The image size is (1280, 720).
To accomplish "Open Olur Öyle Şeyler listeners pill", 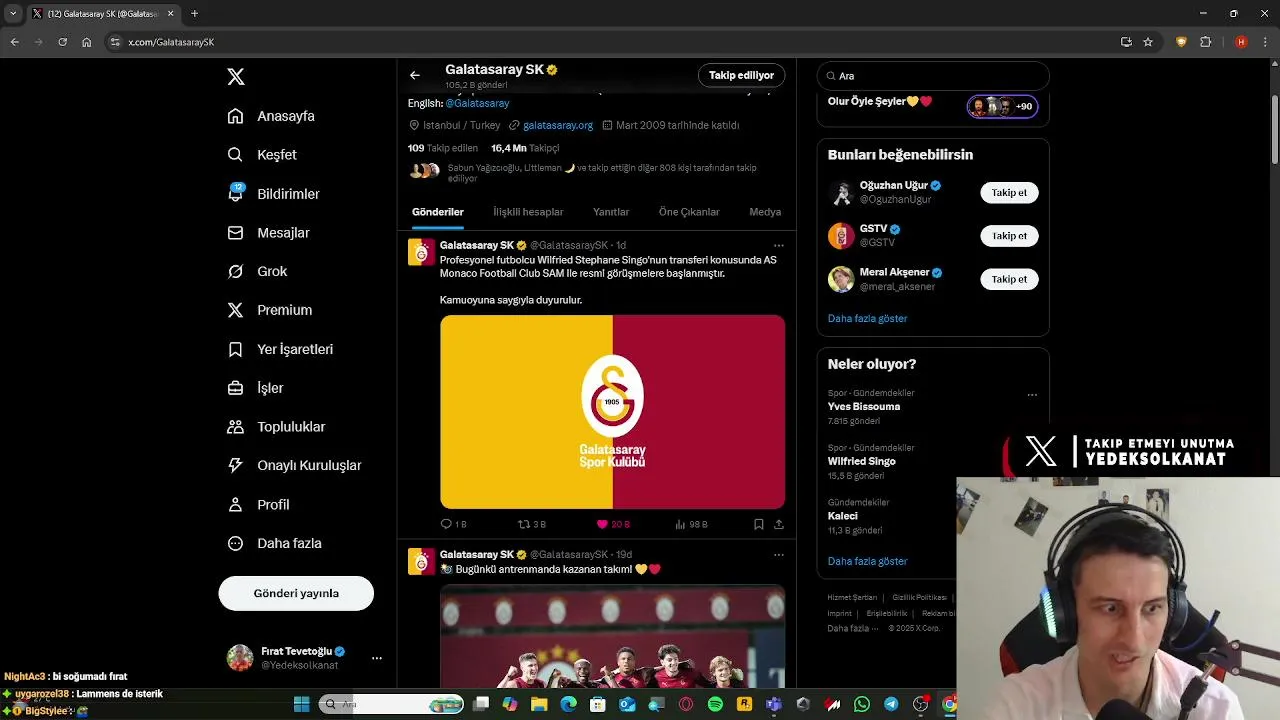I will 1002,106.
